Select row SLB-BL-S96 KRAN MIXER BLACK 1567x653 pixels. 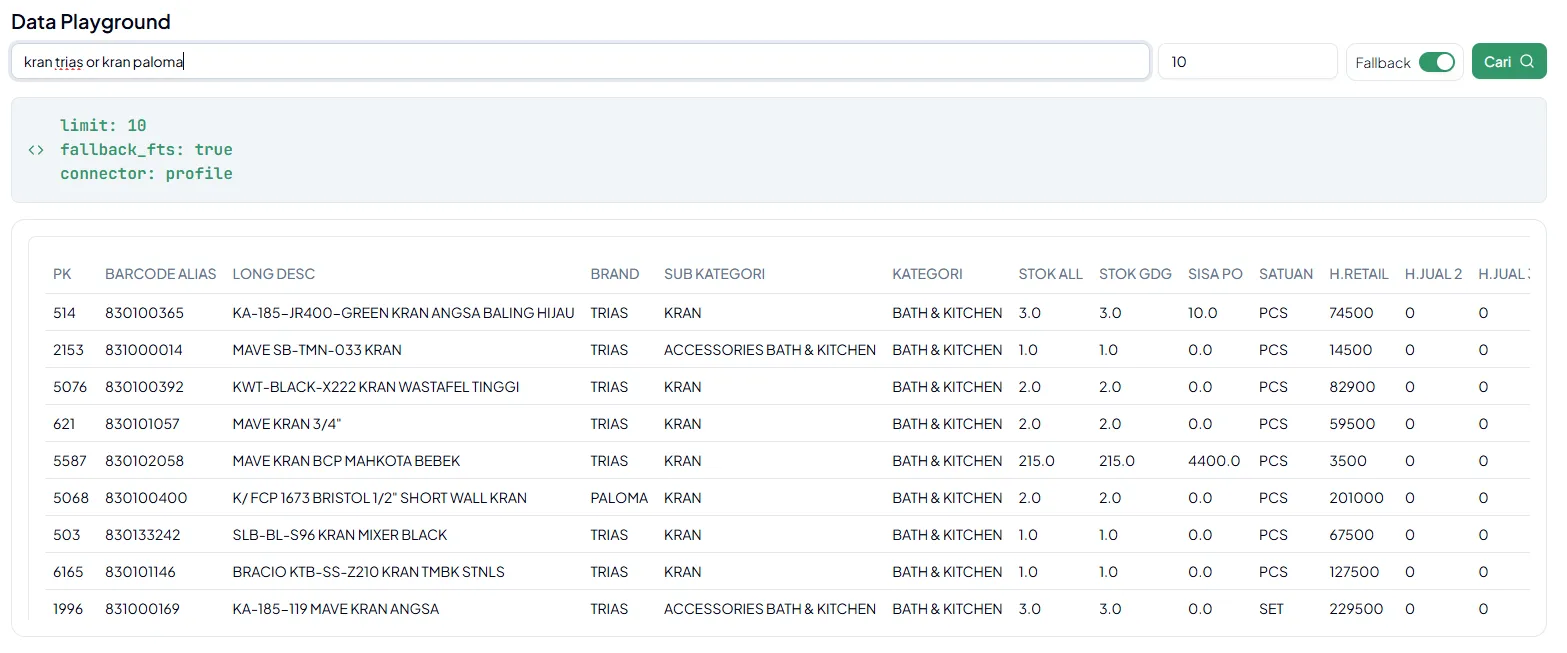(788, 535)
